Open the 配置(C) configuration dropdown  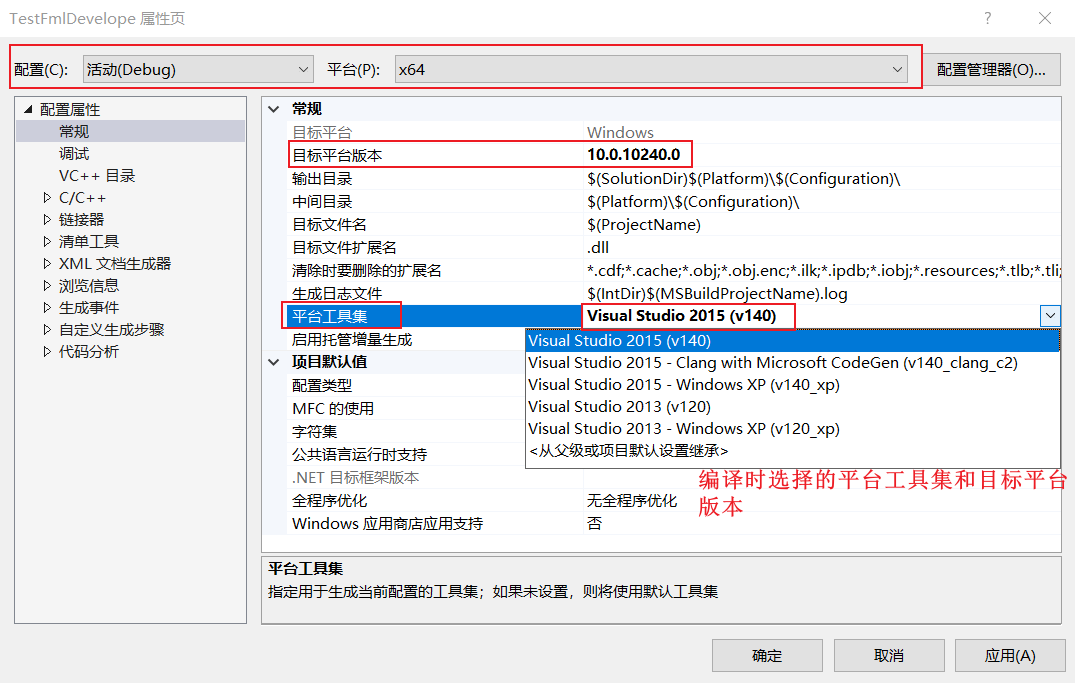198,69
